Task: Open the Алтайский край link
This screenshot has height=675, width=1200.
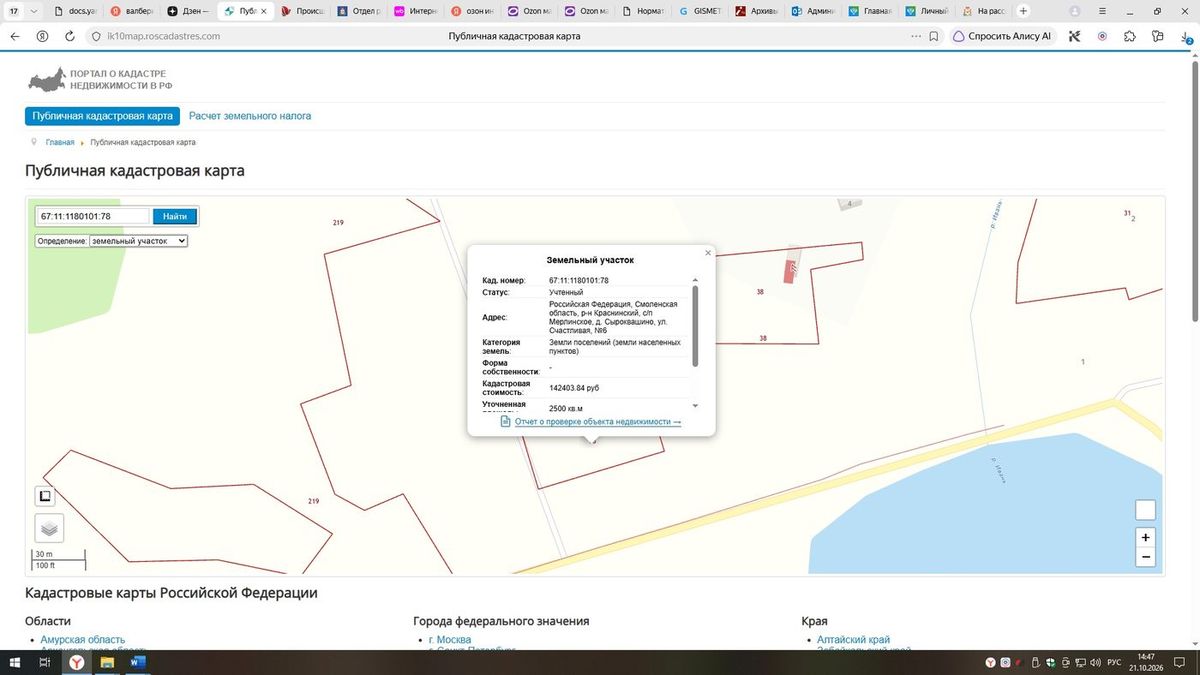Action: pyautogui.click(x=853, y=640)
